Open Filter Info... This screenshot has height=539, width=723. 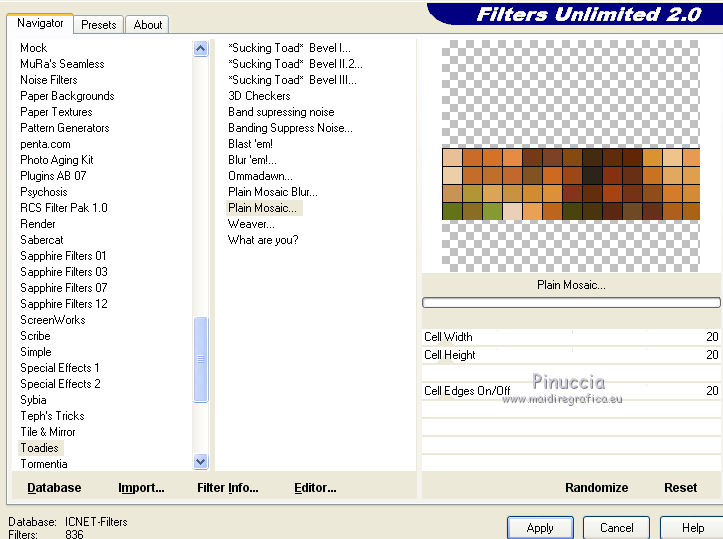coord(228,488)
